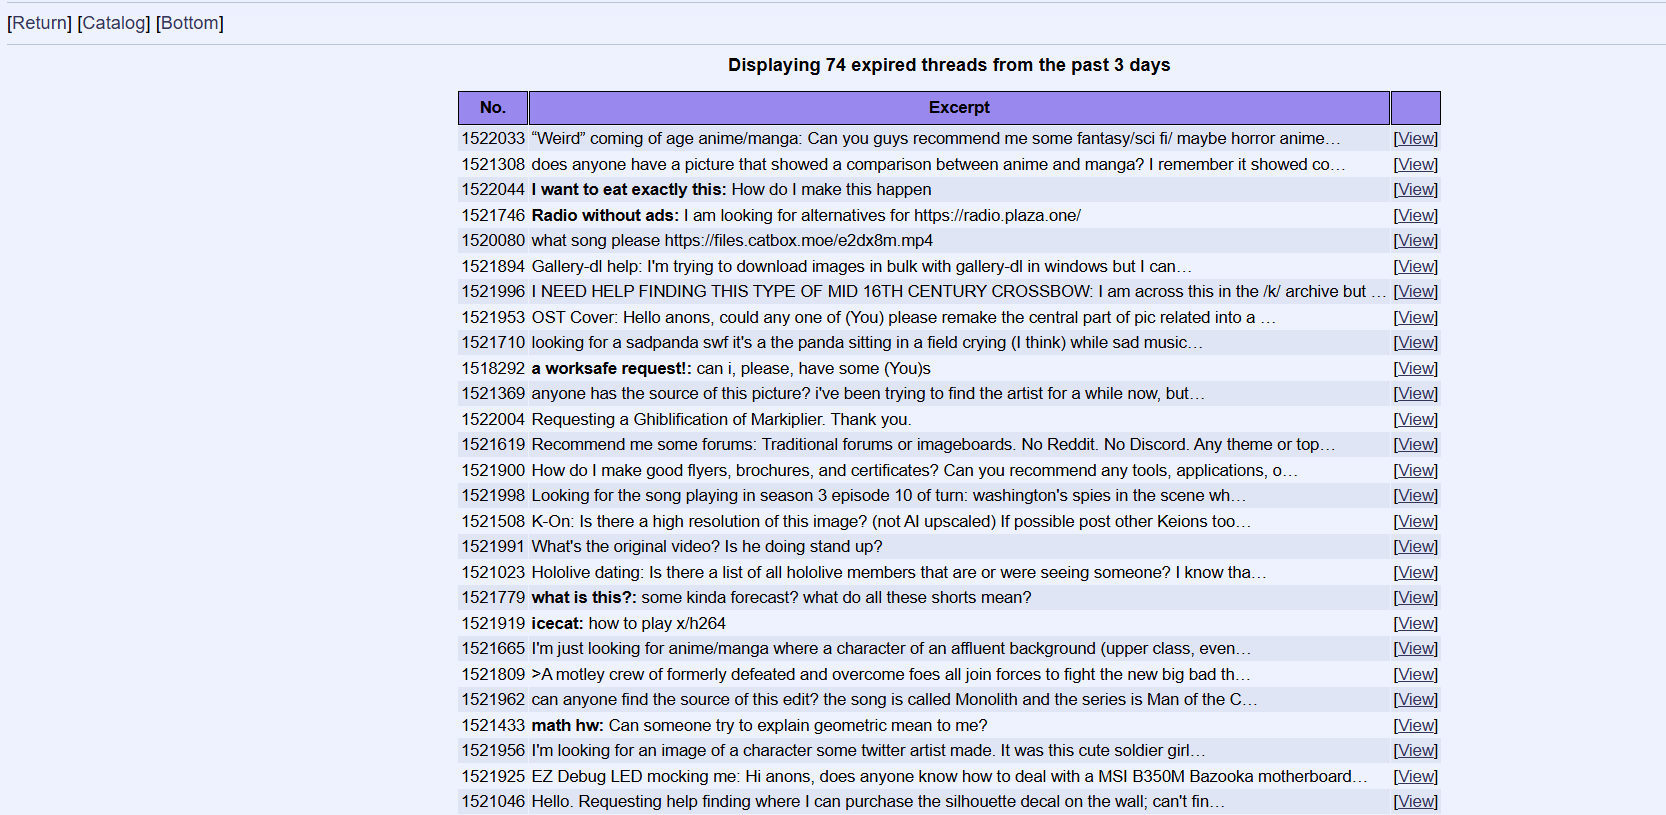
Task: View 'what is this?' forecast thread
Action: 1416,598
